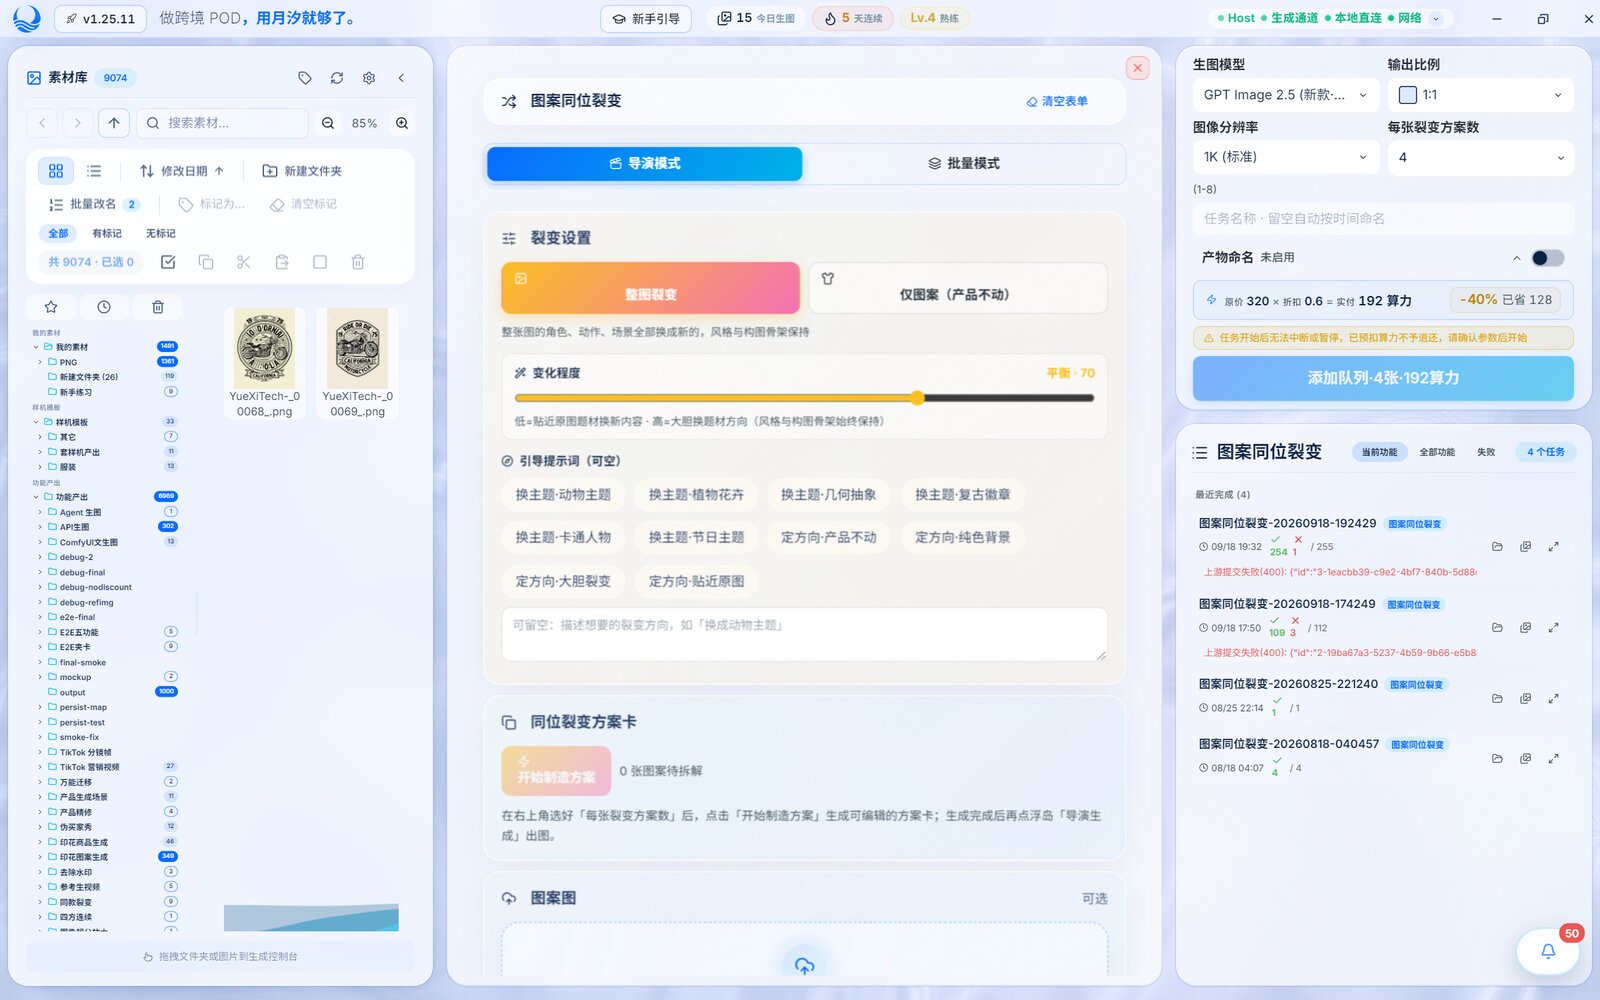The width and height of the screenshot is (1600, 1000).
Task: Click 任务名称 input field
Action: [x=1383, y=219]
